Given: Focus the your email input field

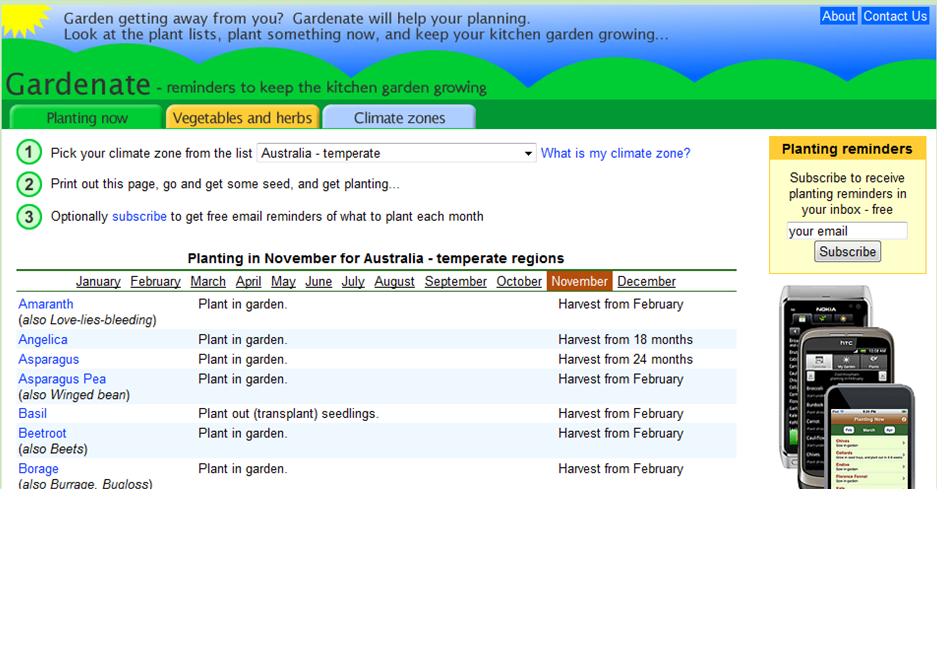Looking at the screenshot, I should coord(846,231).
